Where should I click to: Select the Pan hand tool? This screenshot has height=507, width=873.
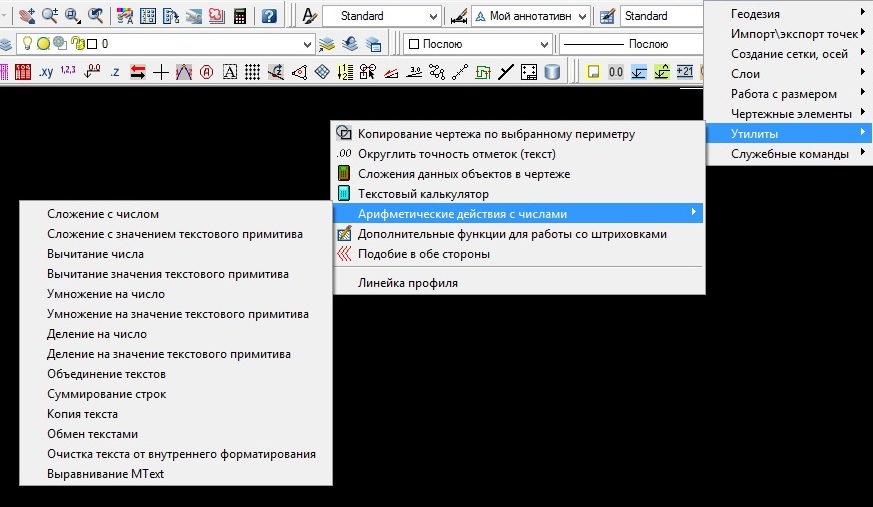point(25,16)
